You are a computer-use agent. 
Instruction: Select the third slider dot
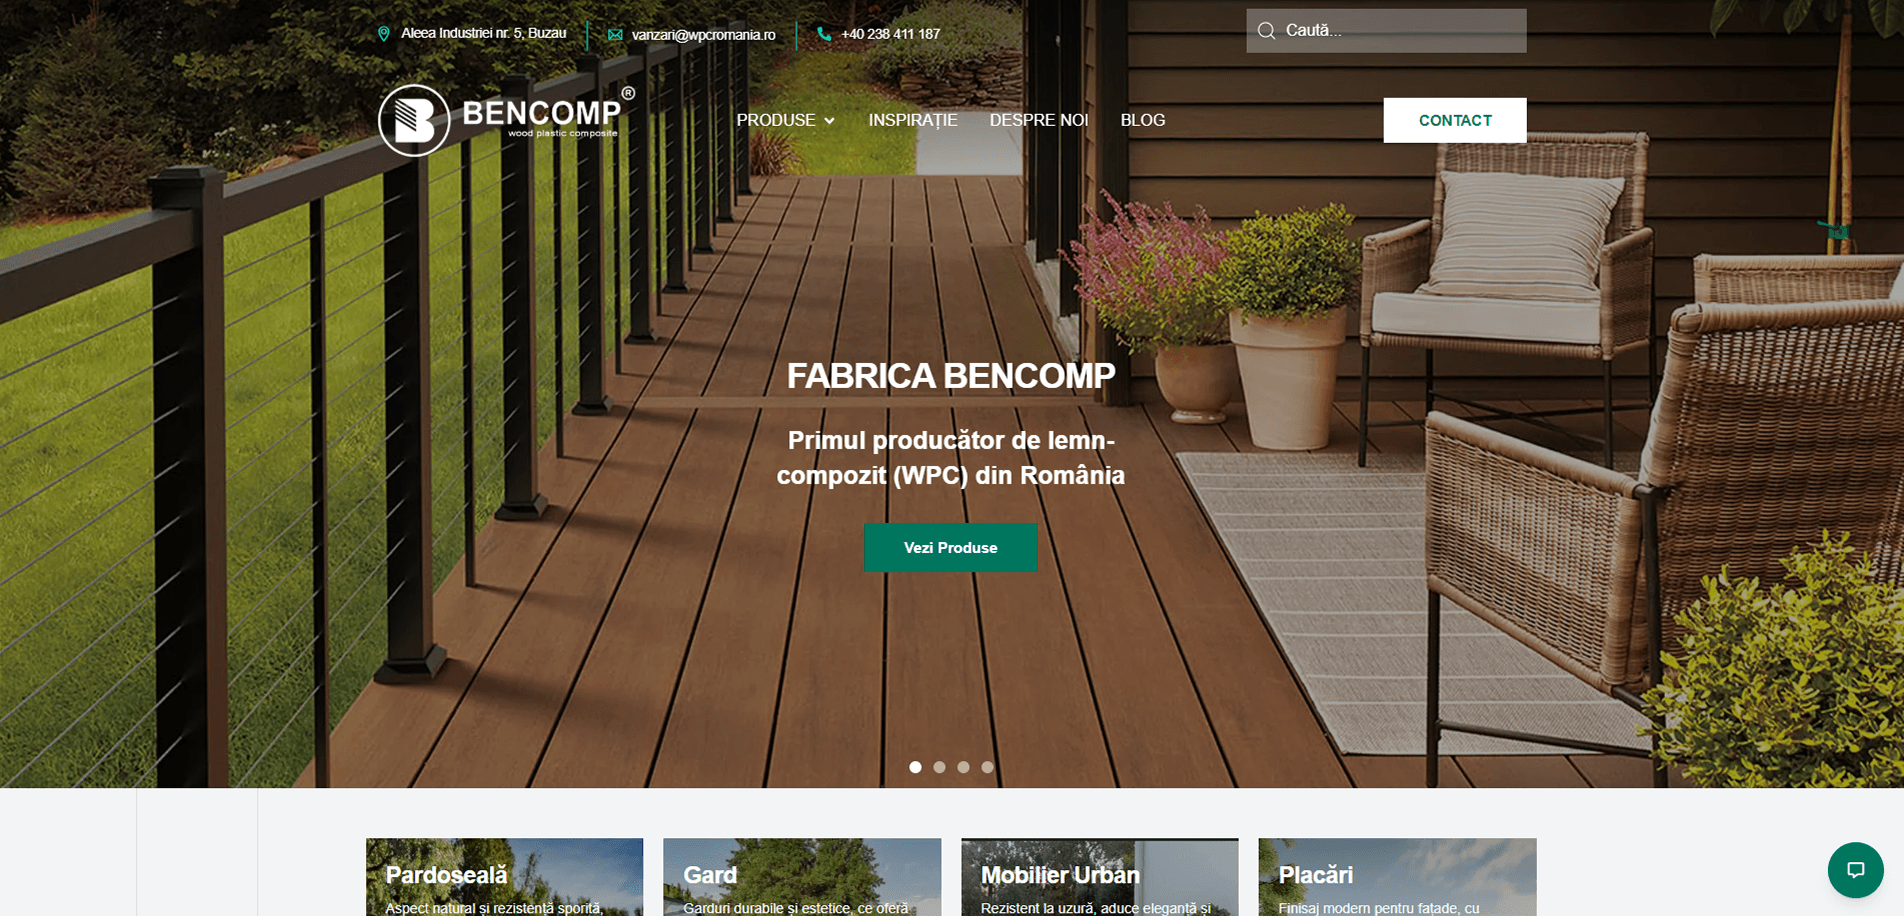(963, 767)
